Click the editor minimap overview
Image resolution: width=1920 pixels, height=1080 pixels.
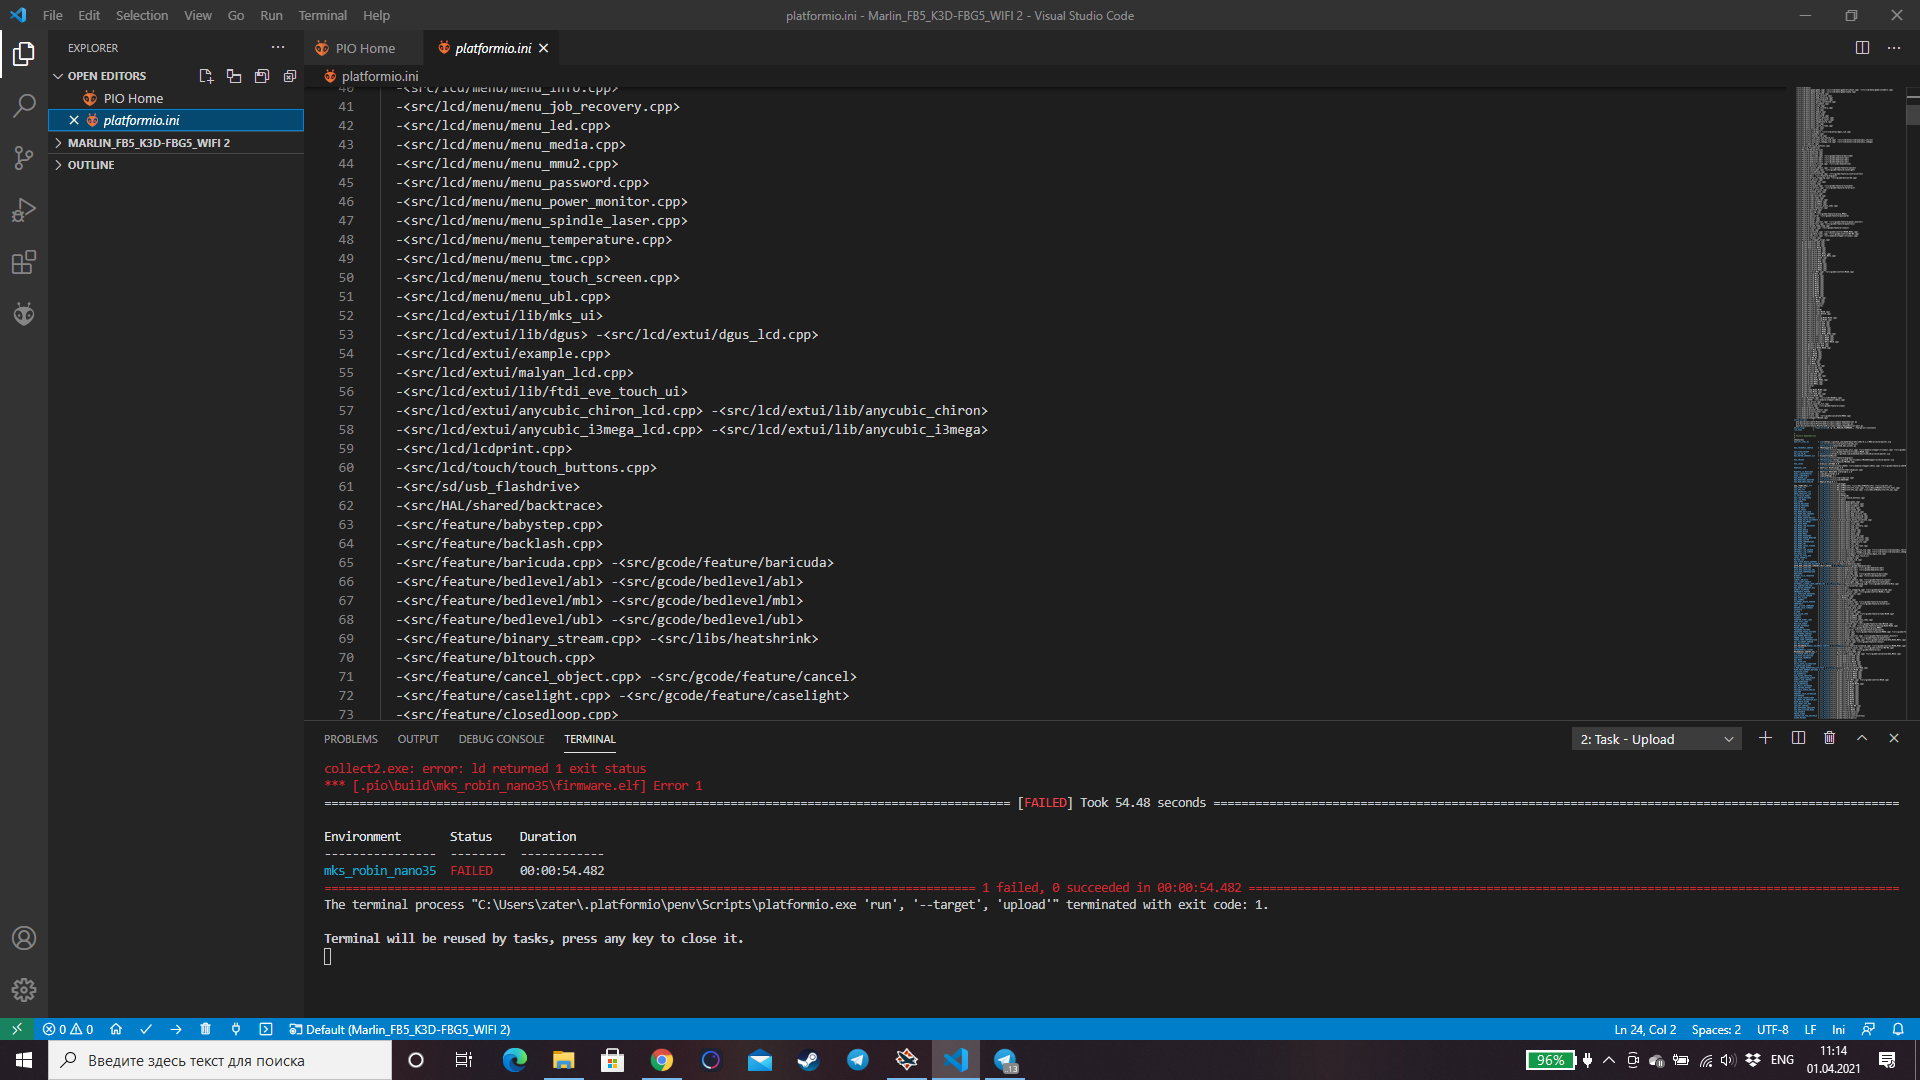(x=1849, y=402)
